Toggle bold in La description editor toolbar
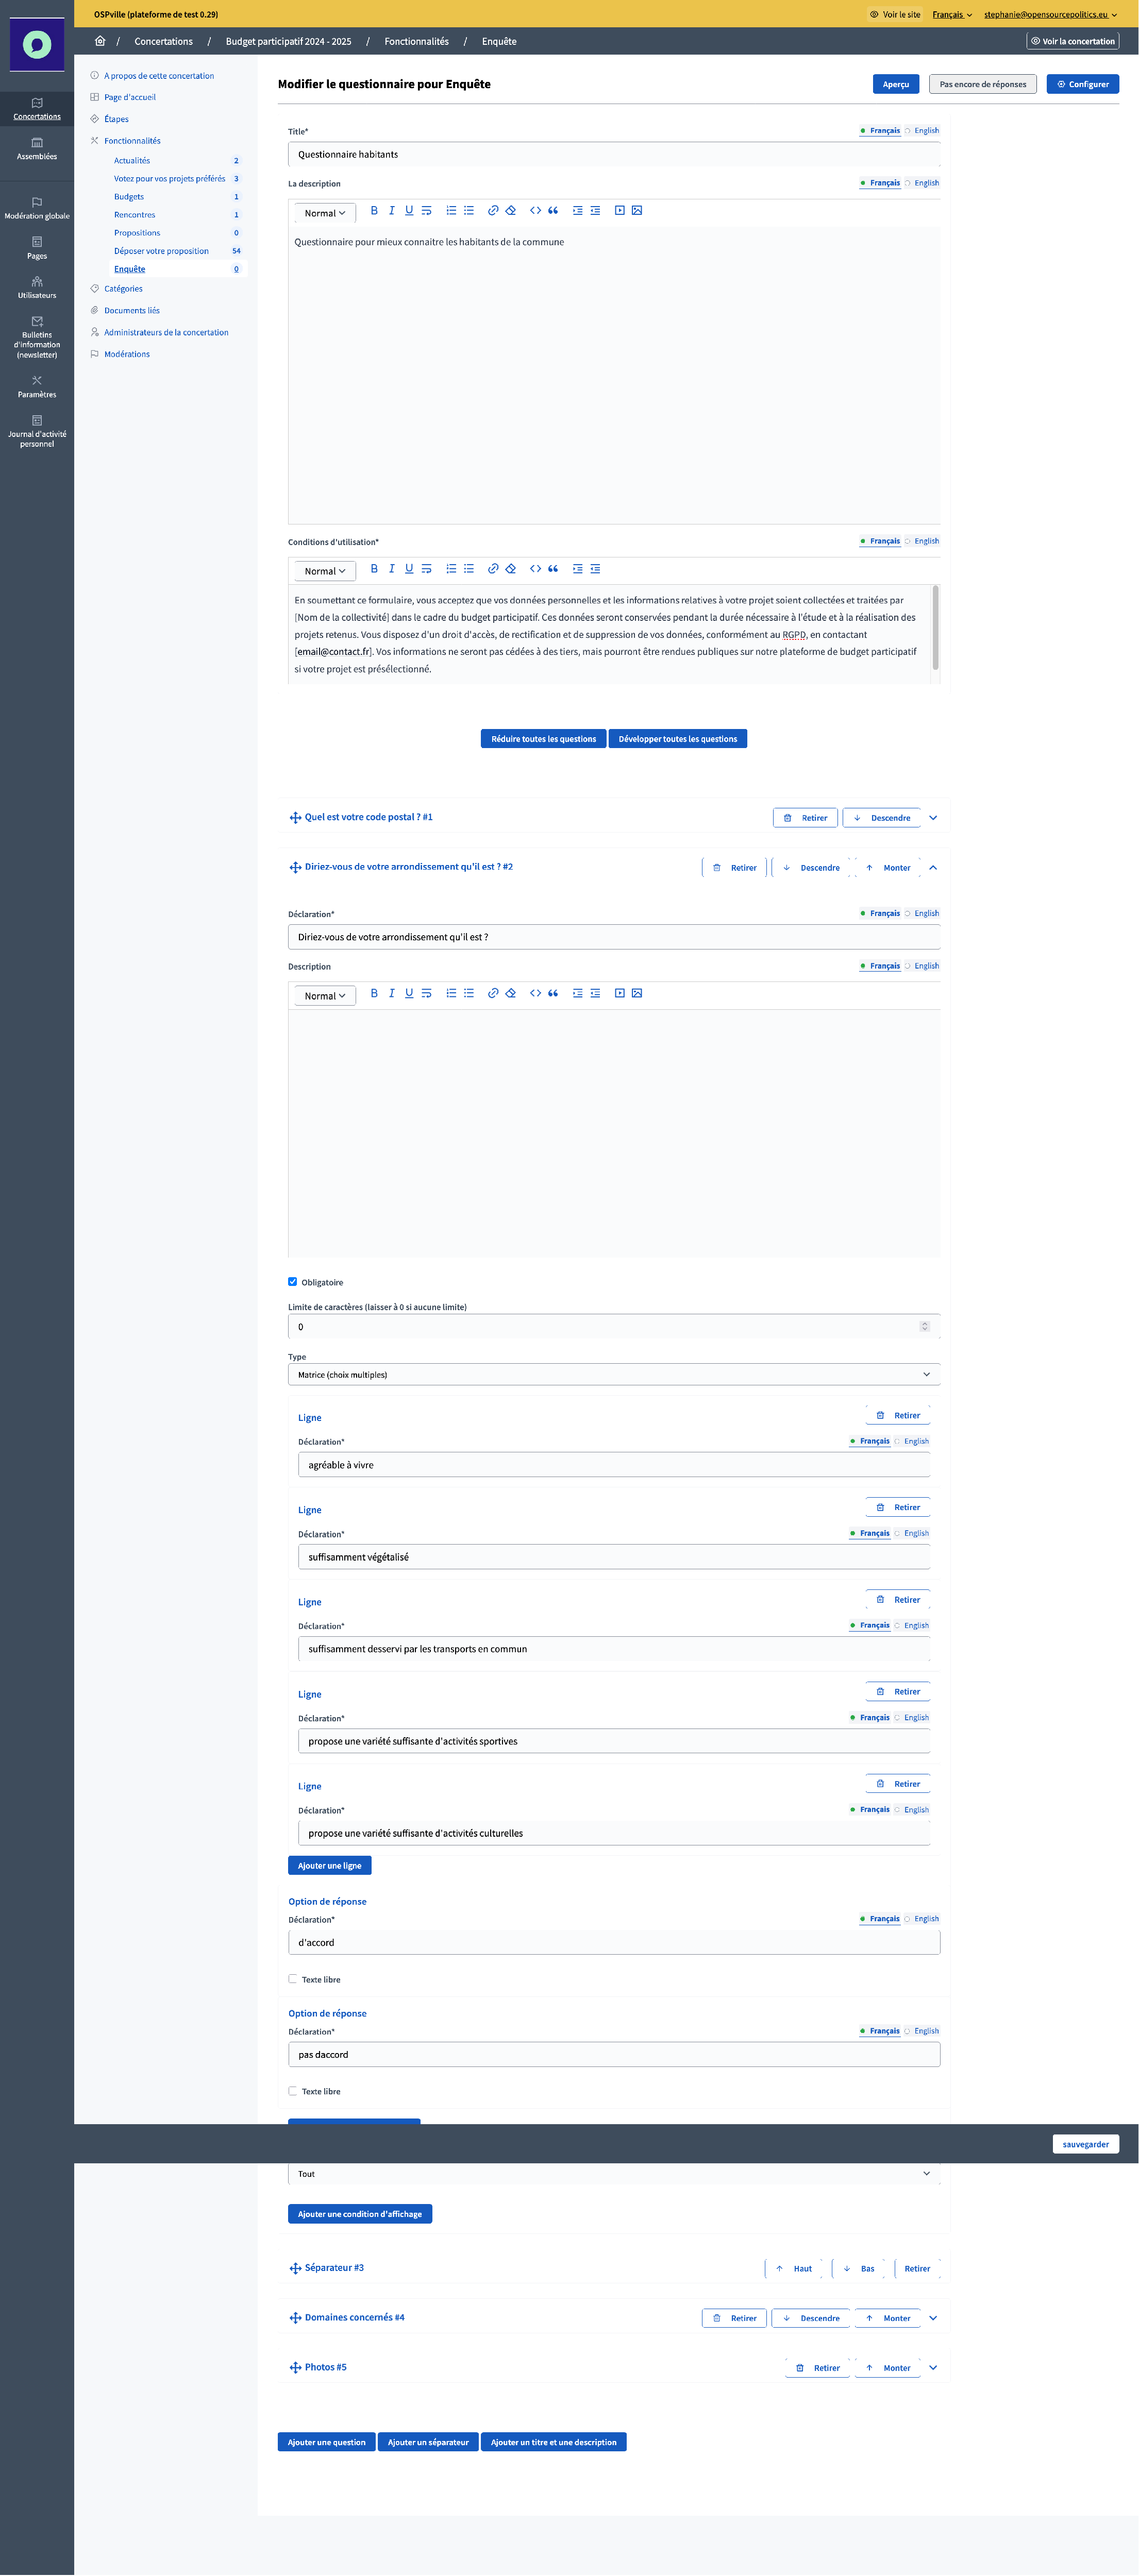 tap(374, 211)
